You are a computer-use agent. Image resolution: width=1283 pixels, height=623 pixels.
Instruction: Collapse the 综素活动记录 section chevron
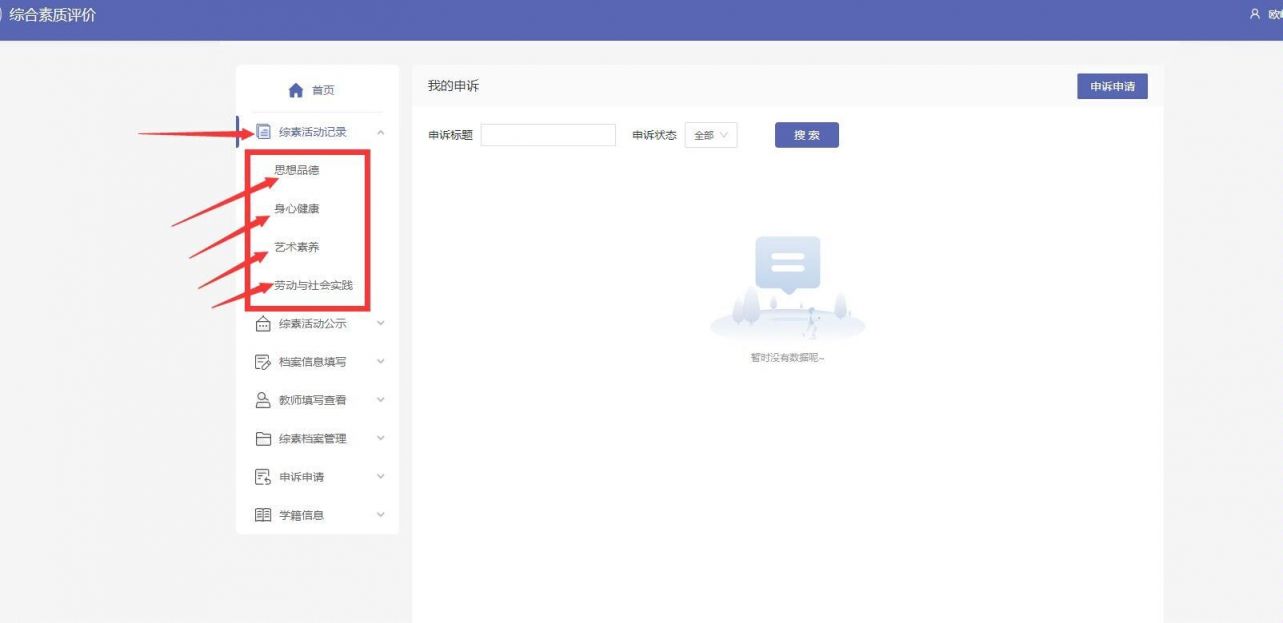coord(379,130)
